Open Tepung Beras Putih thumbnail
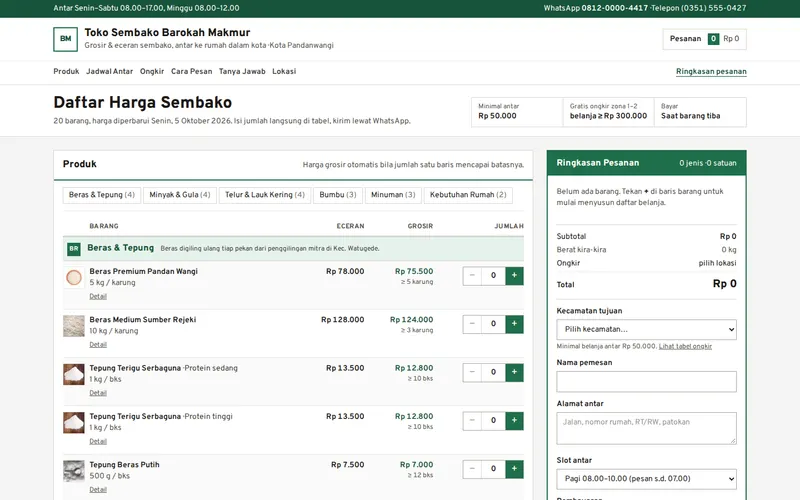Viewport: 800px width, 500px height. point(74,471)
